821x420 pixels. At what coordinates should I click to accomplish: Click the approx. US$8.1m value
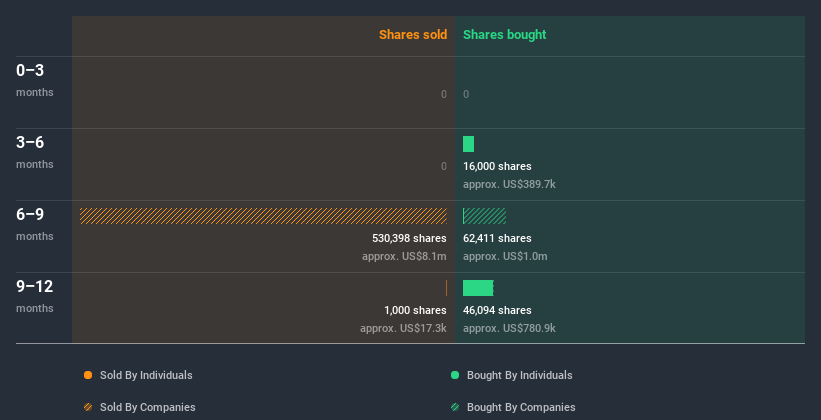(x=404, y=257)
